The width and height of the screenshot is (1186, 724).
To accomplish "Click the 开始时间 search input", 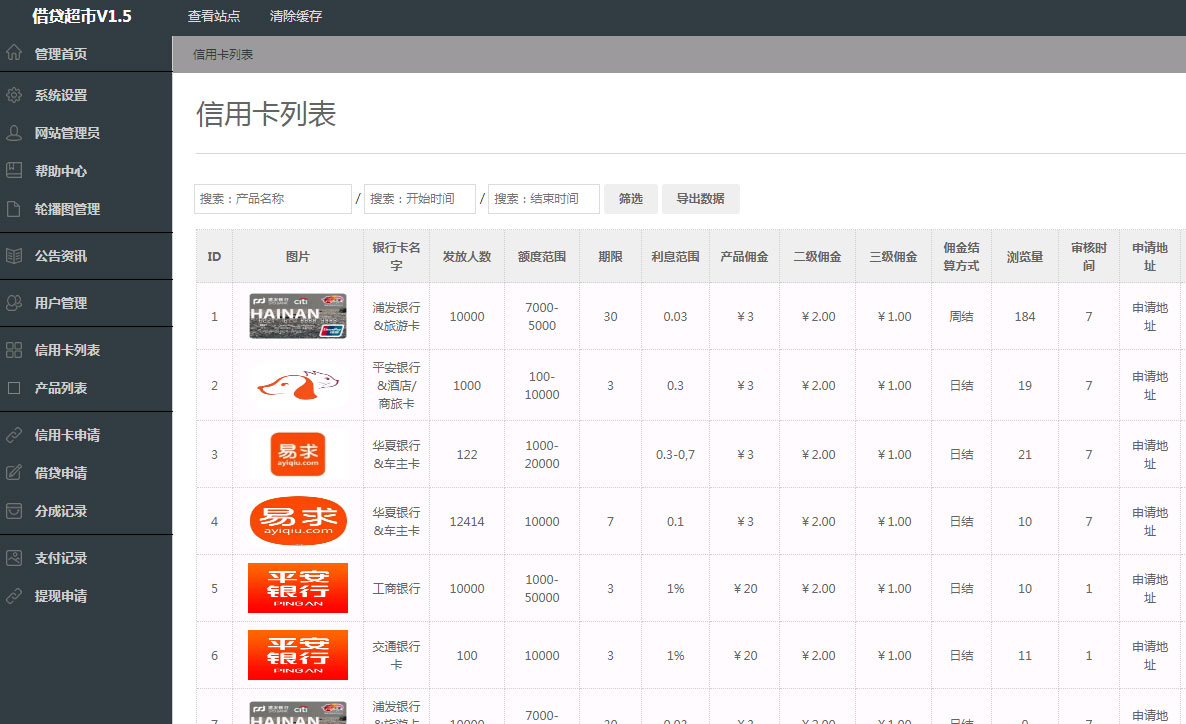I will (420, 199).
